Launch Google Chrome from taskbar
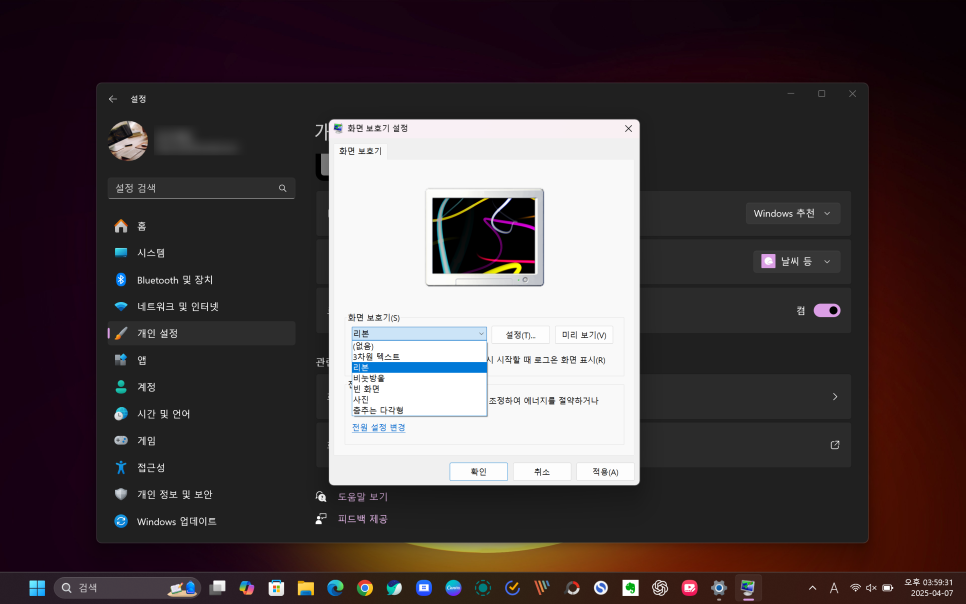Screen dimensions: 966x604 (365, 588)
